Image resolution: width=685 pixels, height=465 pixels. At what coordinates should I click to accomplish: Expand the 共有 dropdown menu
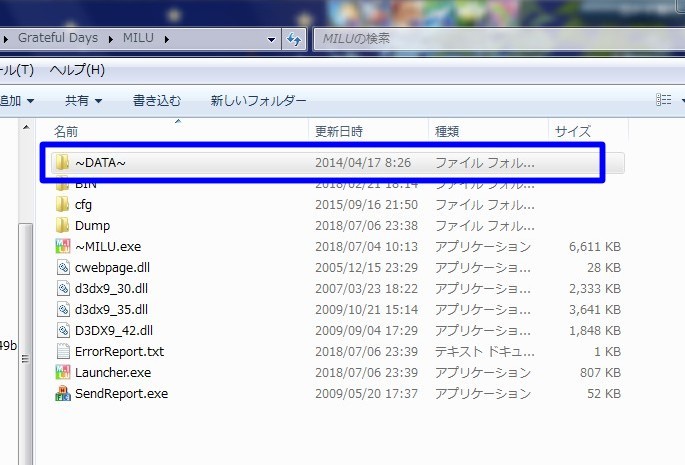(x=84, y=100)
